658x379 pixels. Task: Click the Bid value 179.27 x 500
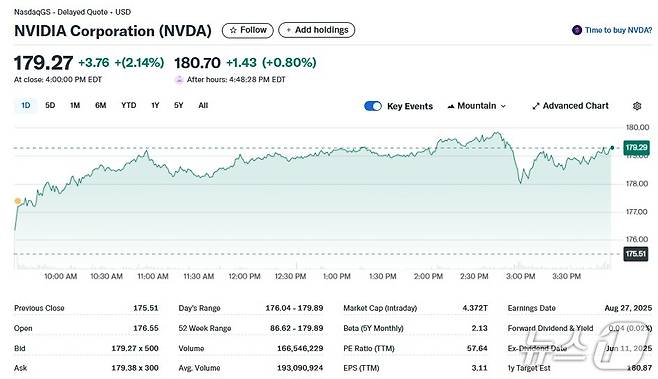click(135, 348)
